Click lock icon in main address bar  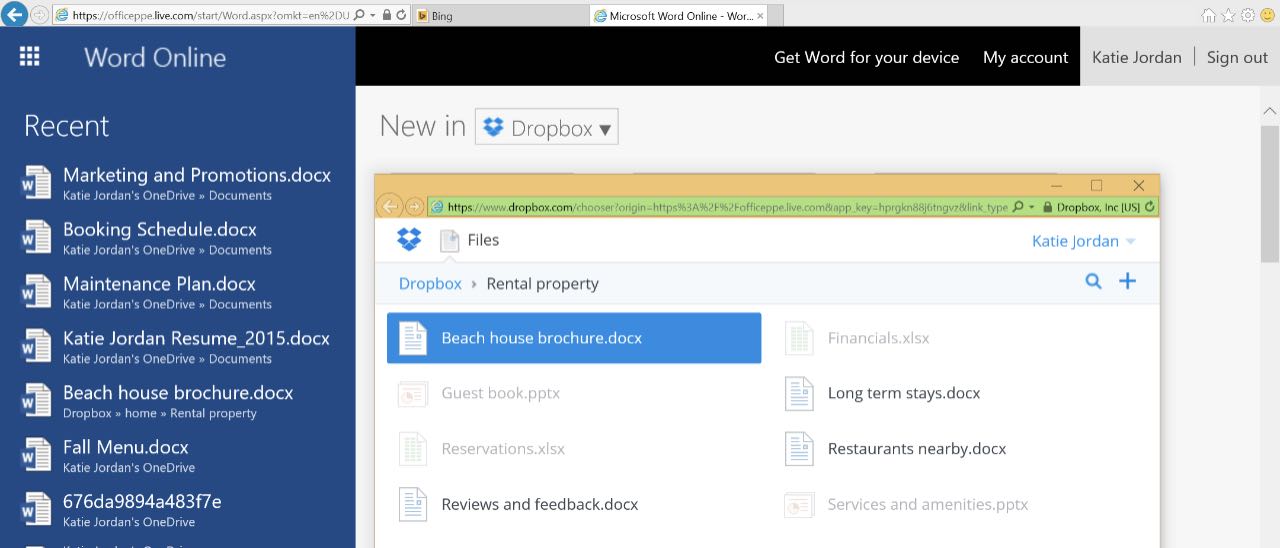pyautogui.click(x=387, y=16)
